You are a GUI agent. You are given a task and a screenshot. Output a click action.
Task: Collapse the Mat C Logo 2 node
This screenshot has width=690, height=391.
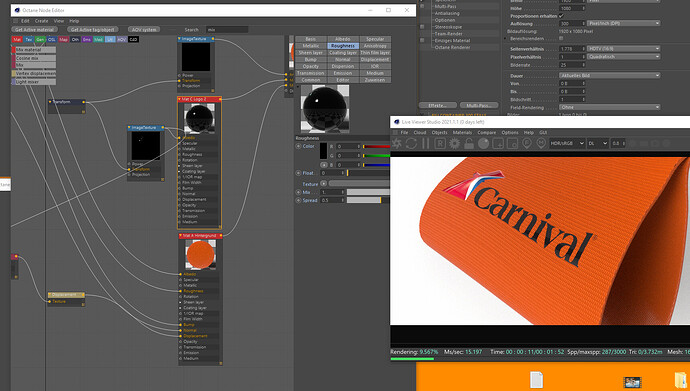[x=180, y=99]
